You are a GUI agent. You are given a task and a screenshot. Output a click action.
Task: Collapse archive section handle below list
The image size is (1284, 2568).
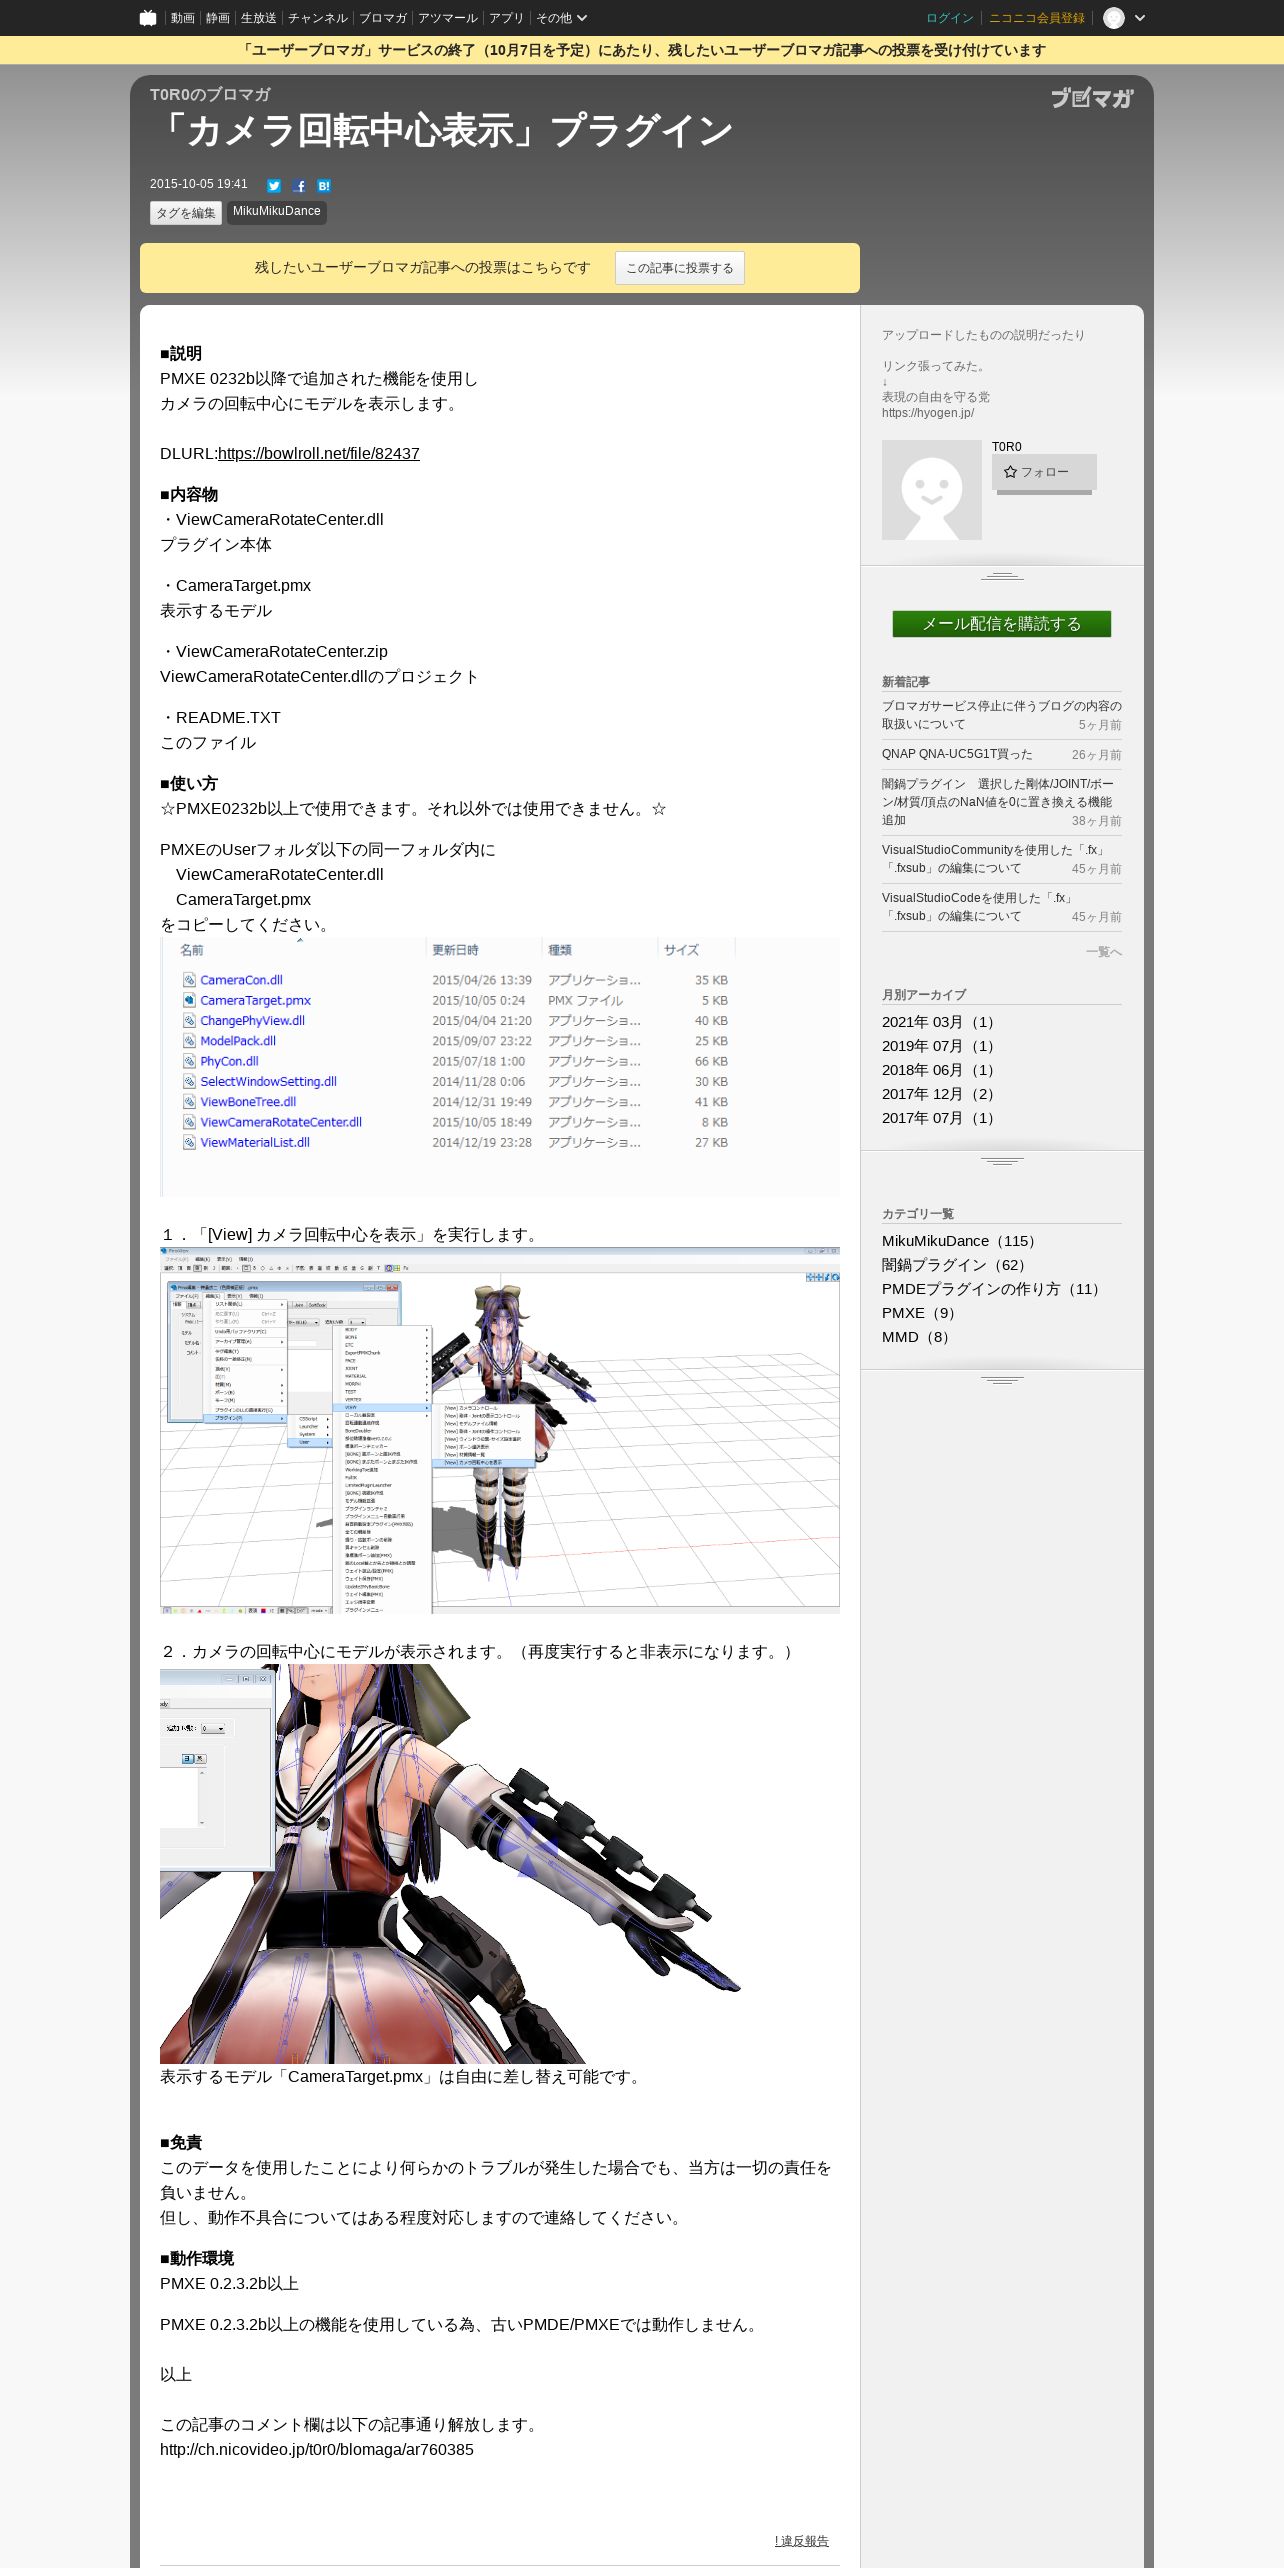coord(1002,1161)
